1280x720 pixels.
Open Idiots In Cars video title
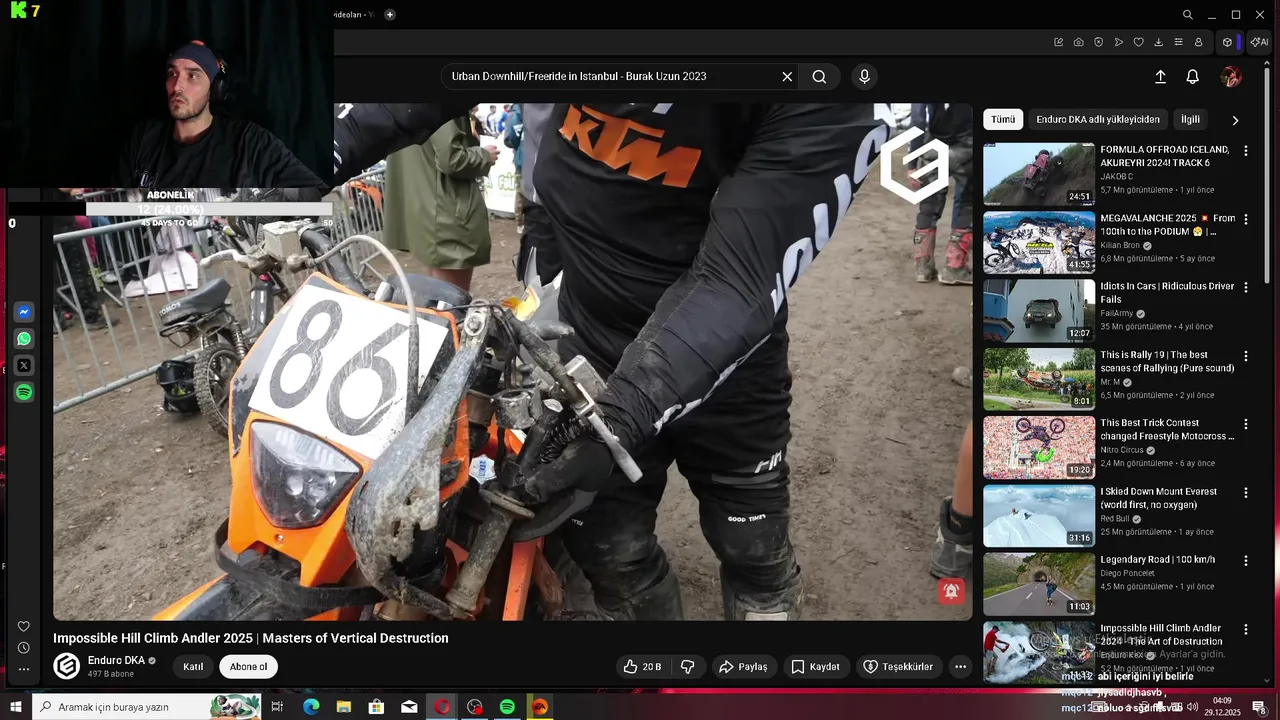point(1167,293)
